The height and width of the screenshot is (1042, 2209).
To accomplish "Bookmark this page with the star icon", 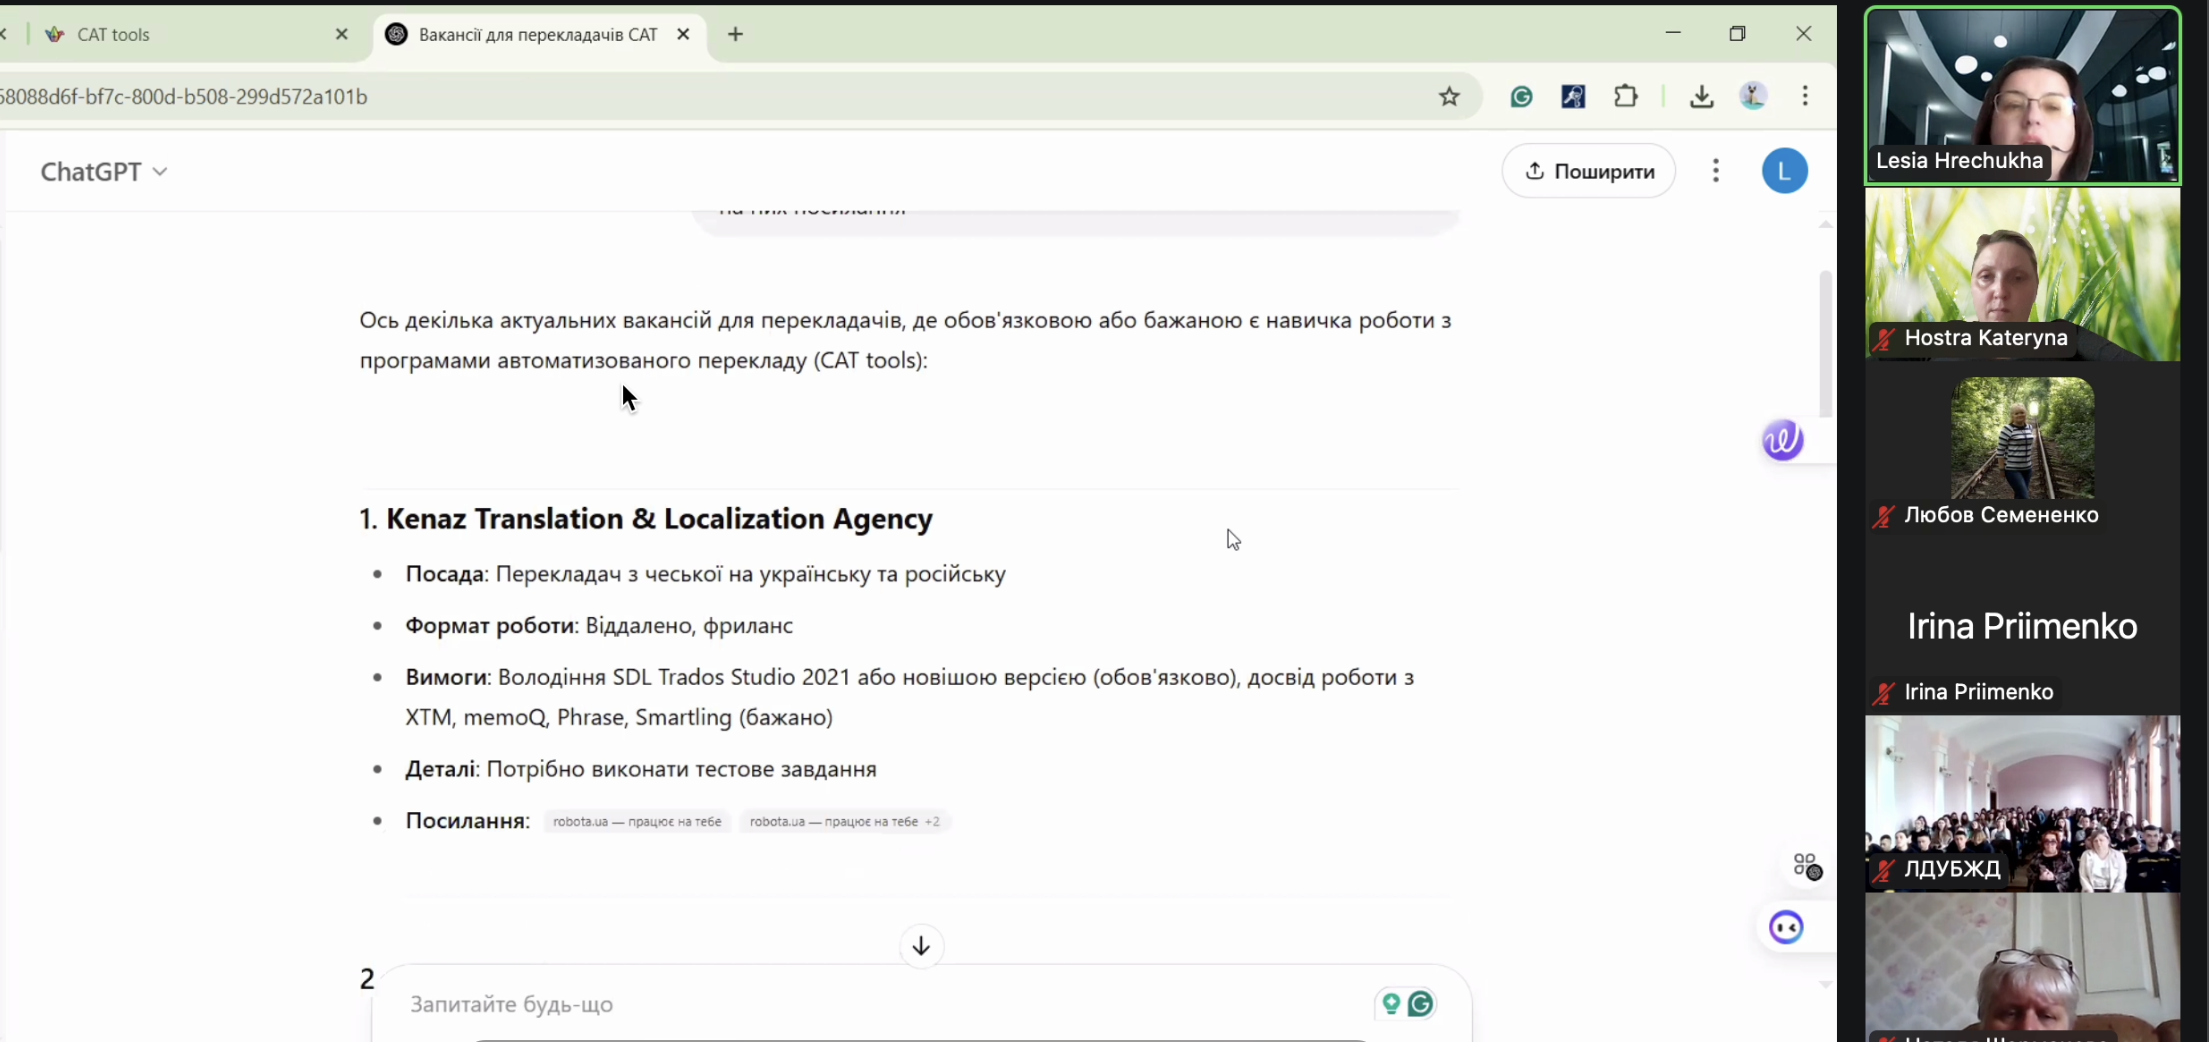I will (x=1449, y=96).
